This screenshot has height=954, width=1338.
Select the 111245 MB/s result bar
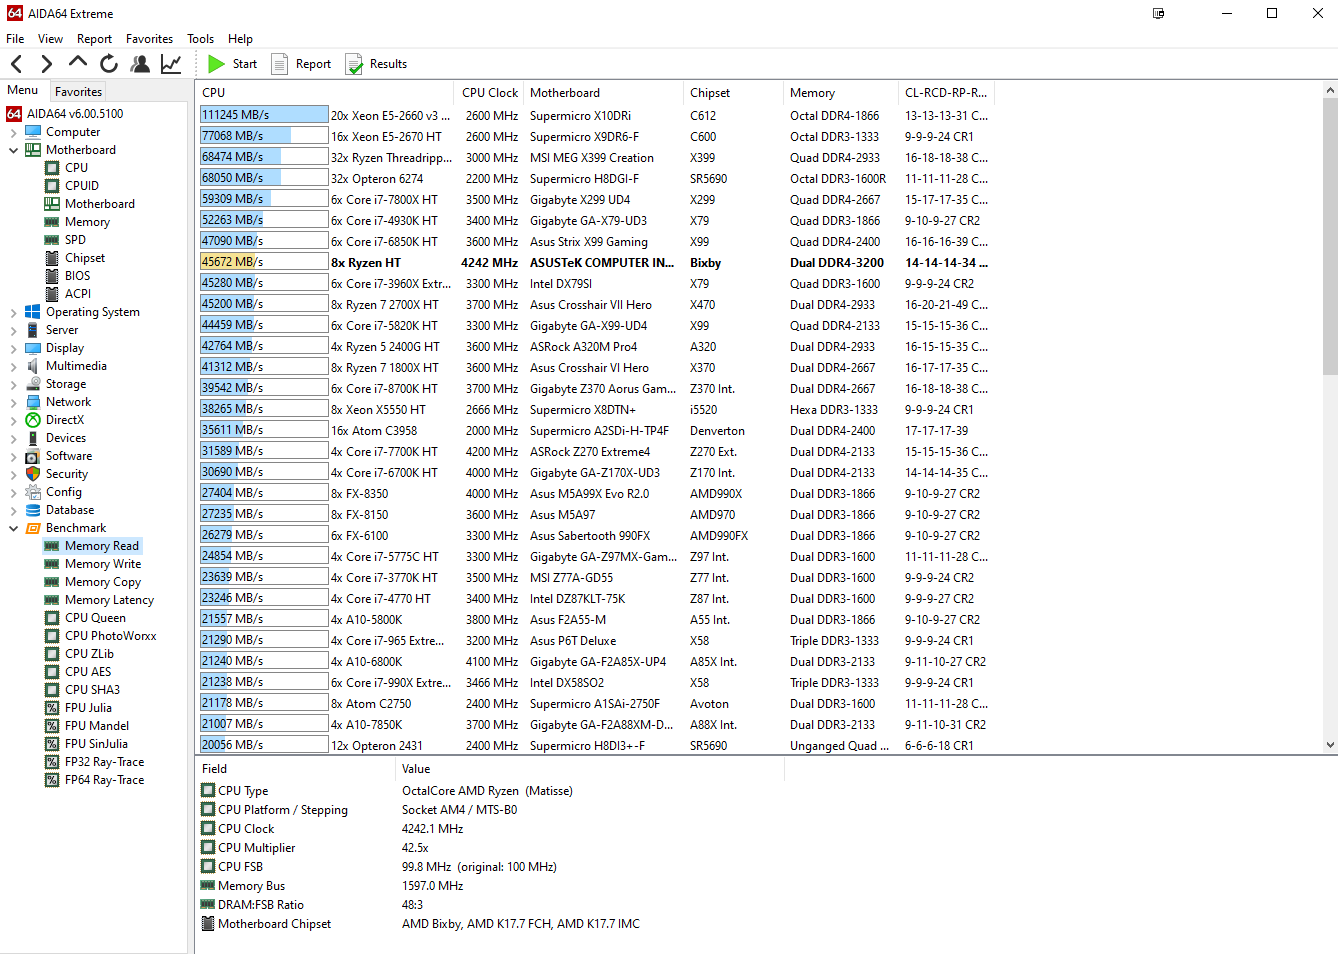(x=264, y=115)
